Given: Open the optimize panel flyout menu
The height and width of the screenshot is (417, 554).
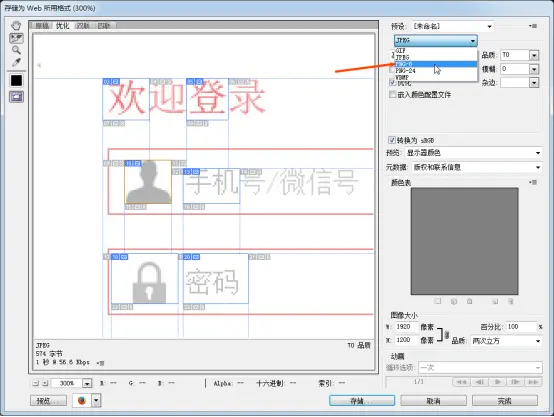Looking at the screenshot, I should click(533, 26).
